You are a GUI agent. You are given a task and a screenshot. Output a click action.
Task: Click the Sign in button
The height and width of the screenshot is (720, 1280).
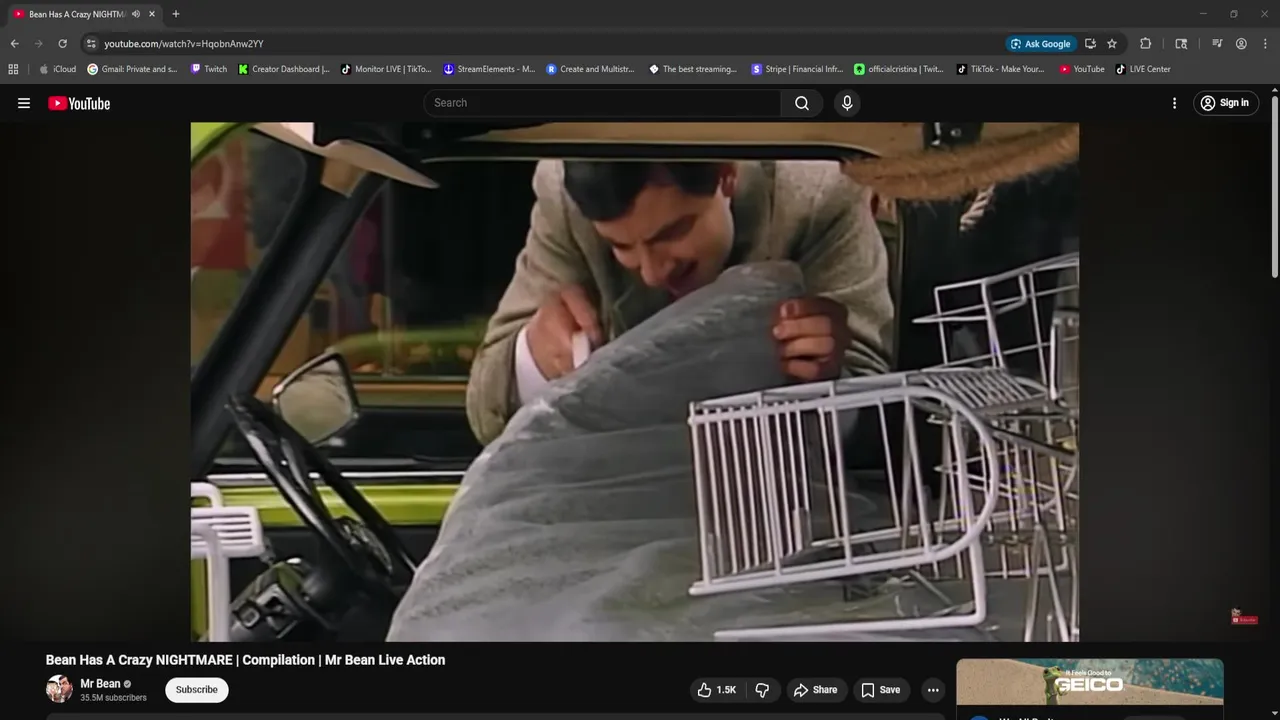1225,103
